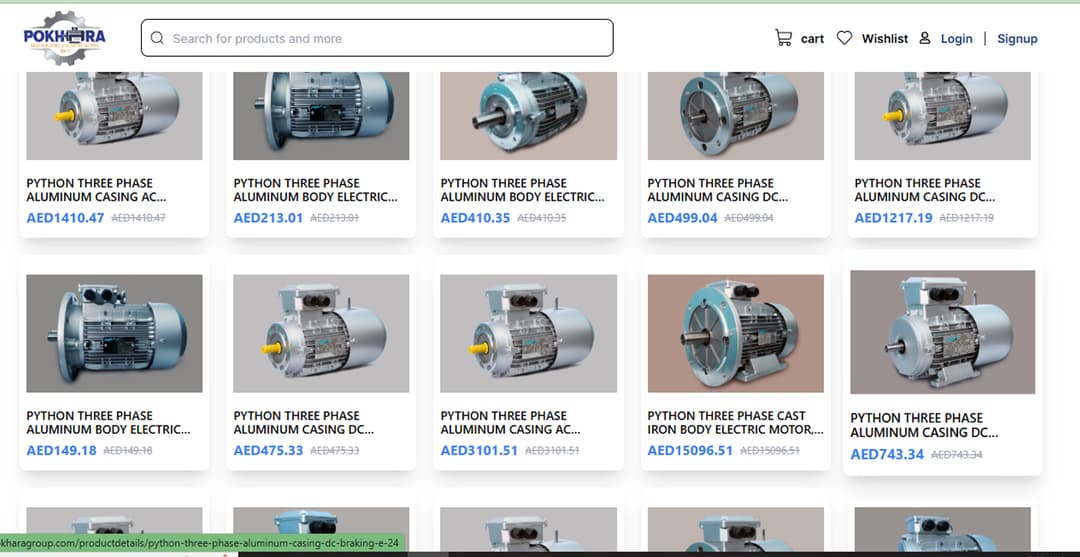Open the motor image priced AED149.18
This screenshot has height=557, width=1080.
(114, 334)
